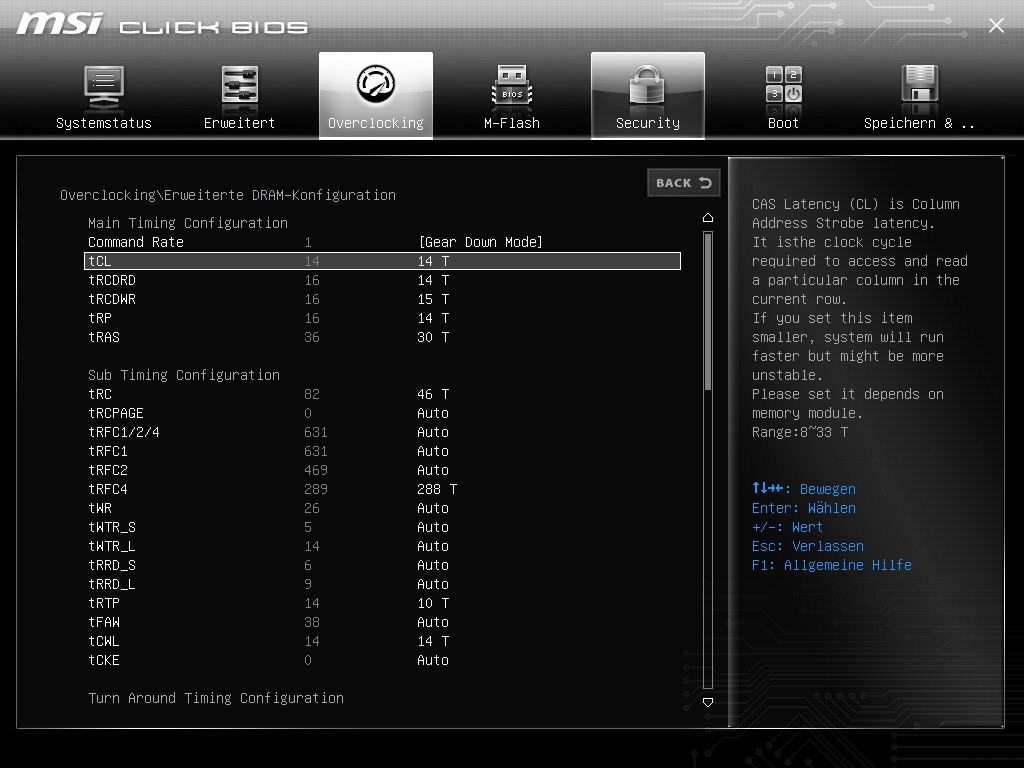Select the Overclocking gauge icon
Image resolution: width=1024 pixels, height=768 pixels.
coord(376,84)
